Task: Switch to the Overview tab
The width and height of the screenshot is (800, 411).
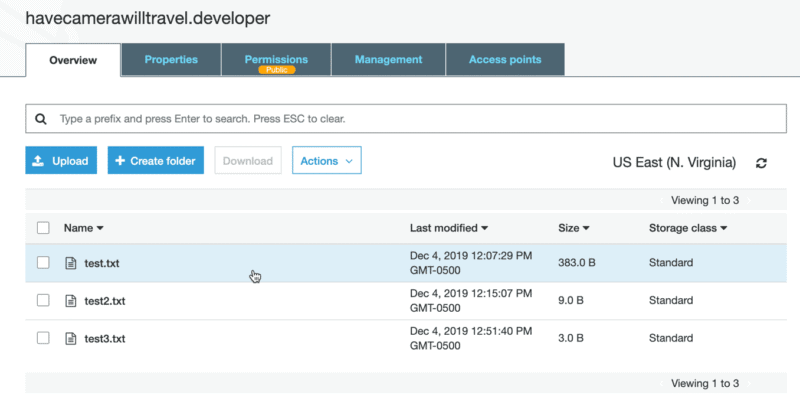Action: tap(73, 60)
